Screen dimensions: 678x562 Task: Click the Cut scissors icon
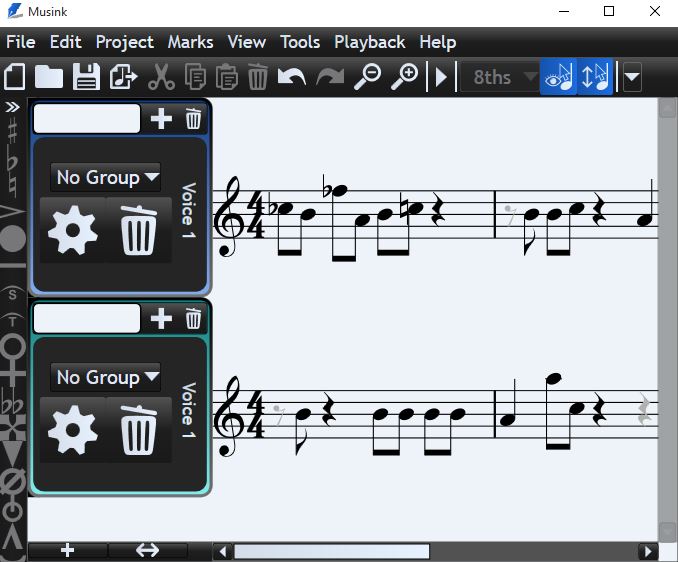tap(161, 77)
